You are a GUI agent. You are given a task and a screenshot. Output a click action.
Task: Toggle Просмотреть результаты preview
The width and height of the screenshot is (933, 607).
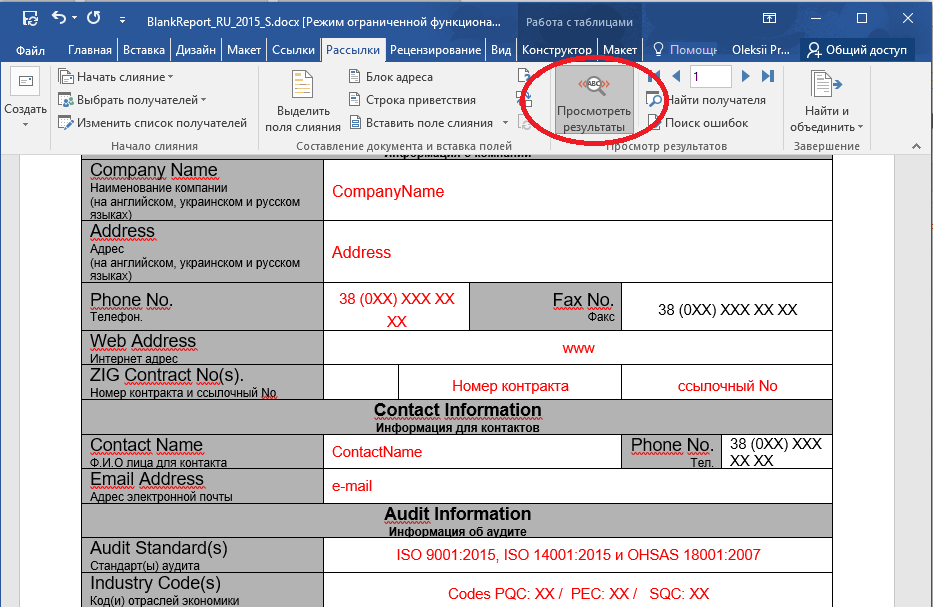click(594, 101)
